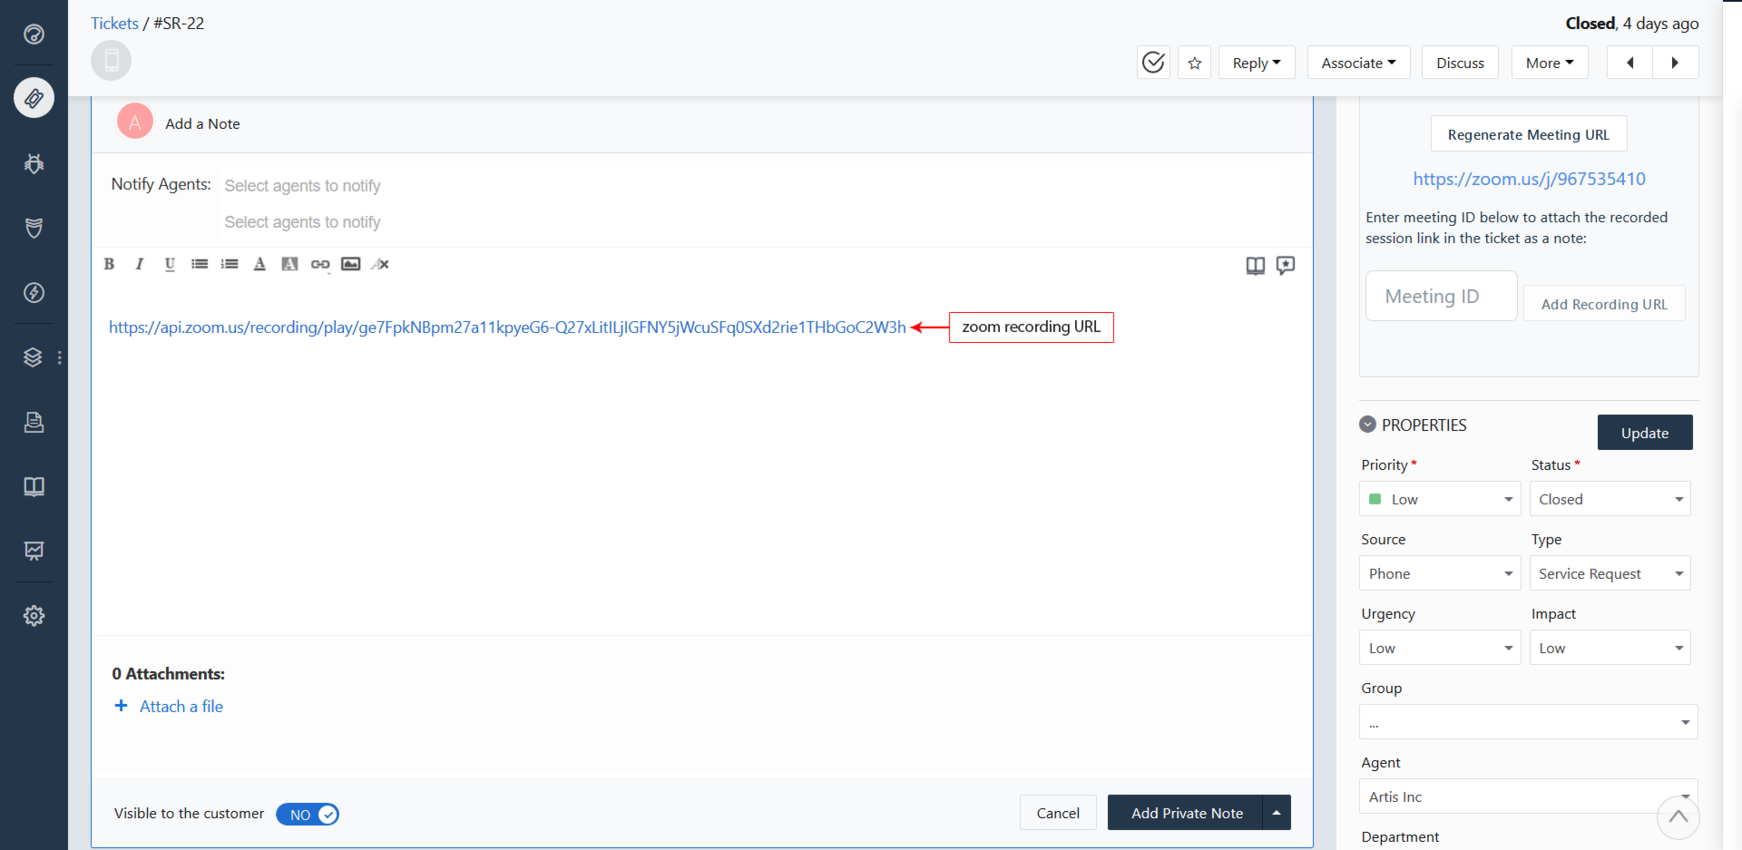Open the Impact dropdown
The image size is (1742, 850).
click(1610, 648)
